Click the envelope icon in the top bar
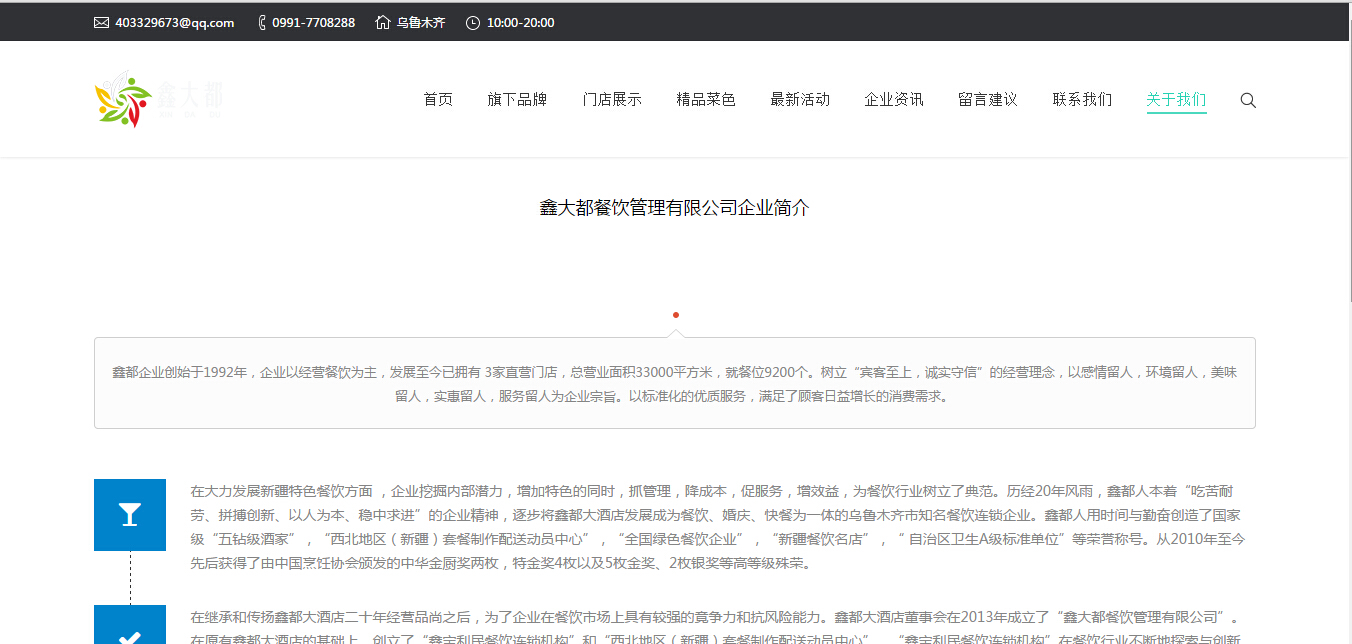 101,23
